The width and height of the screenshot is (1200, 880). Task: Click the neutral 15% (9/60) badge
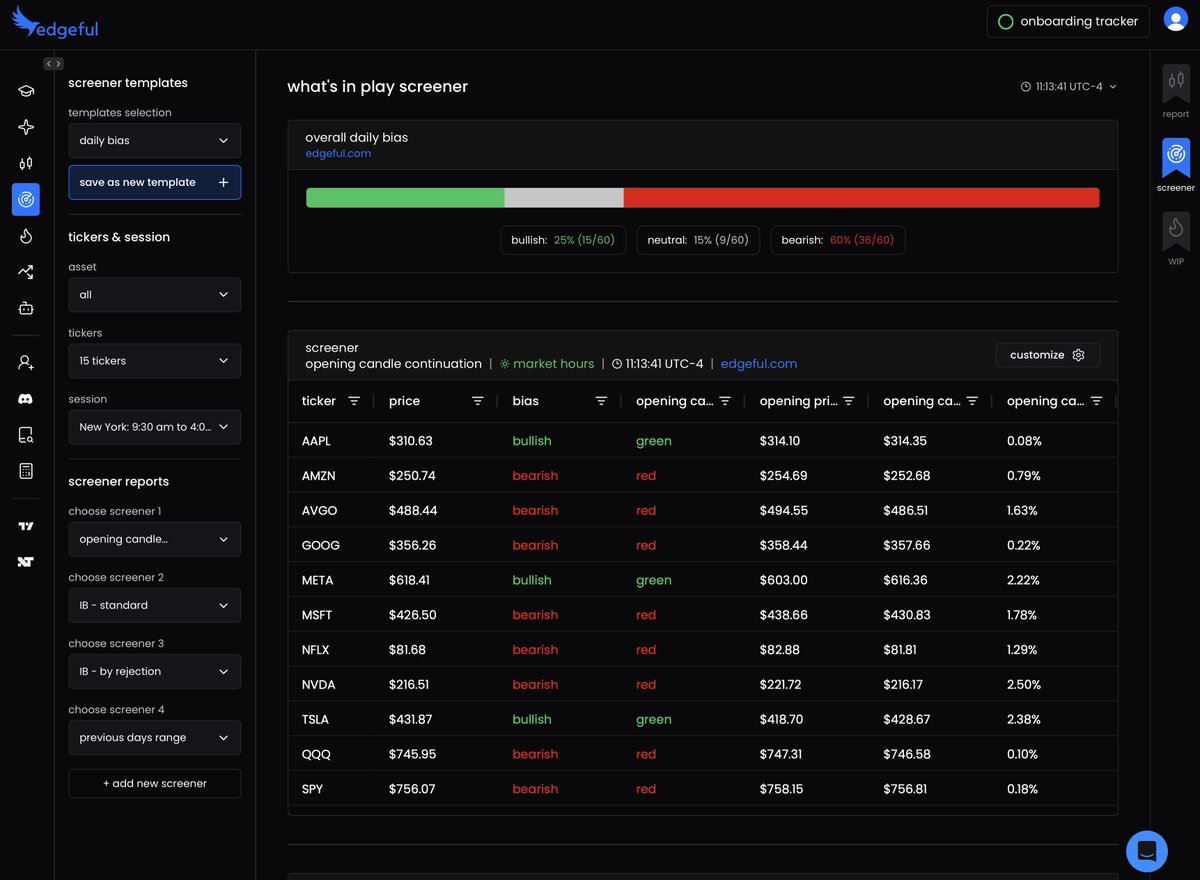coord(698,240)
